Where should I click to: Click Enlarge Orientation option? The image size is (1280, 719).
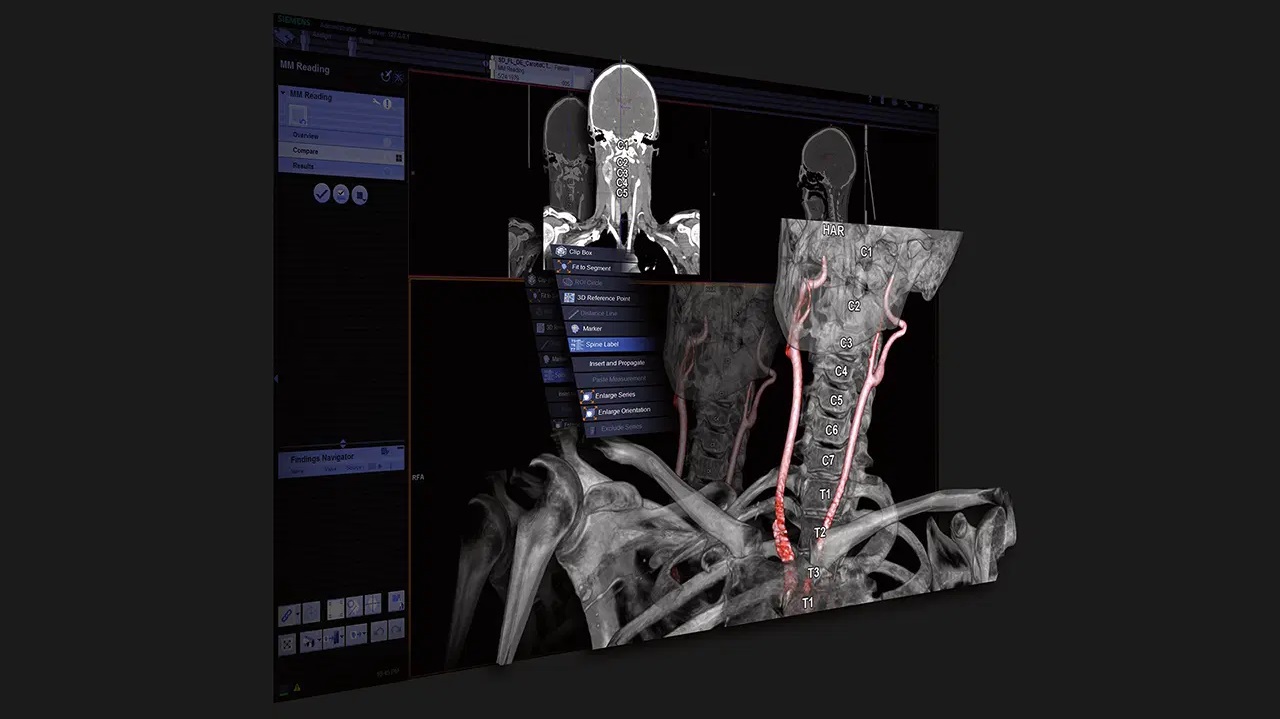tap(623, 411)
